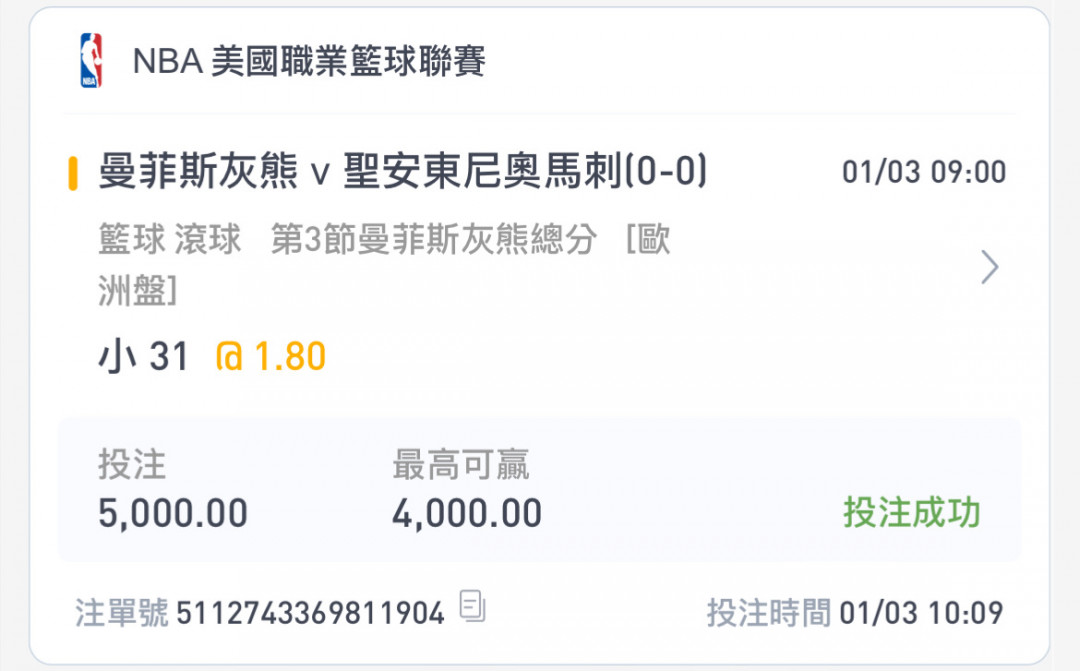Click the 最高可贏 amount 4,000.00
This screenshot has height=671, width=1080.
click(x=467, y=514)
